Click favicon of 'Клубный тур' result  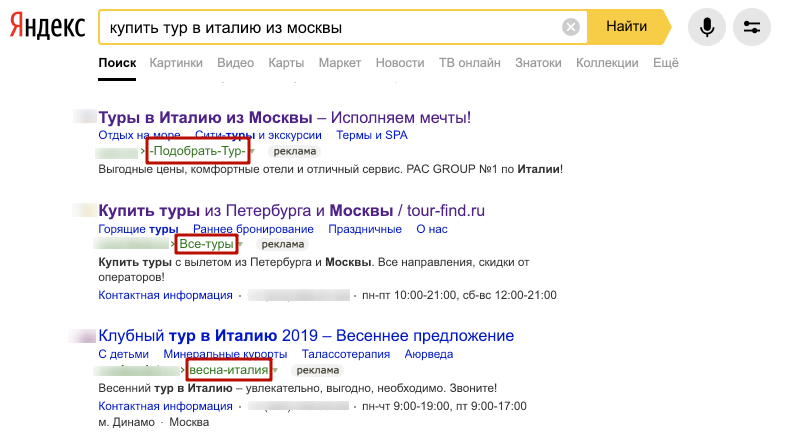(x=82, y=336)
